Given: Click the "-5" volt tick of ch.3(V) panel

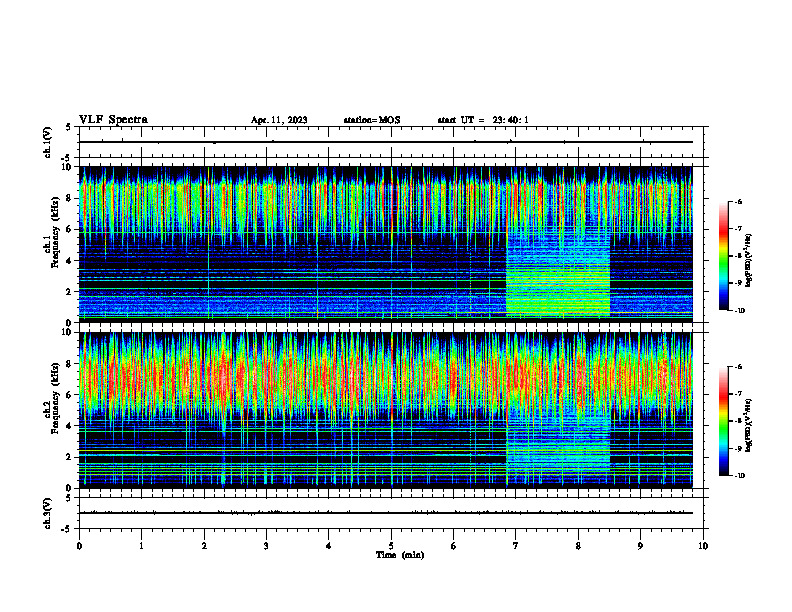Looking at the screenshot, I should tap(67, 529).
